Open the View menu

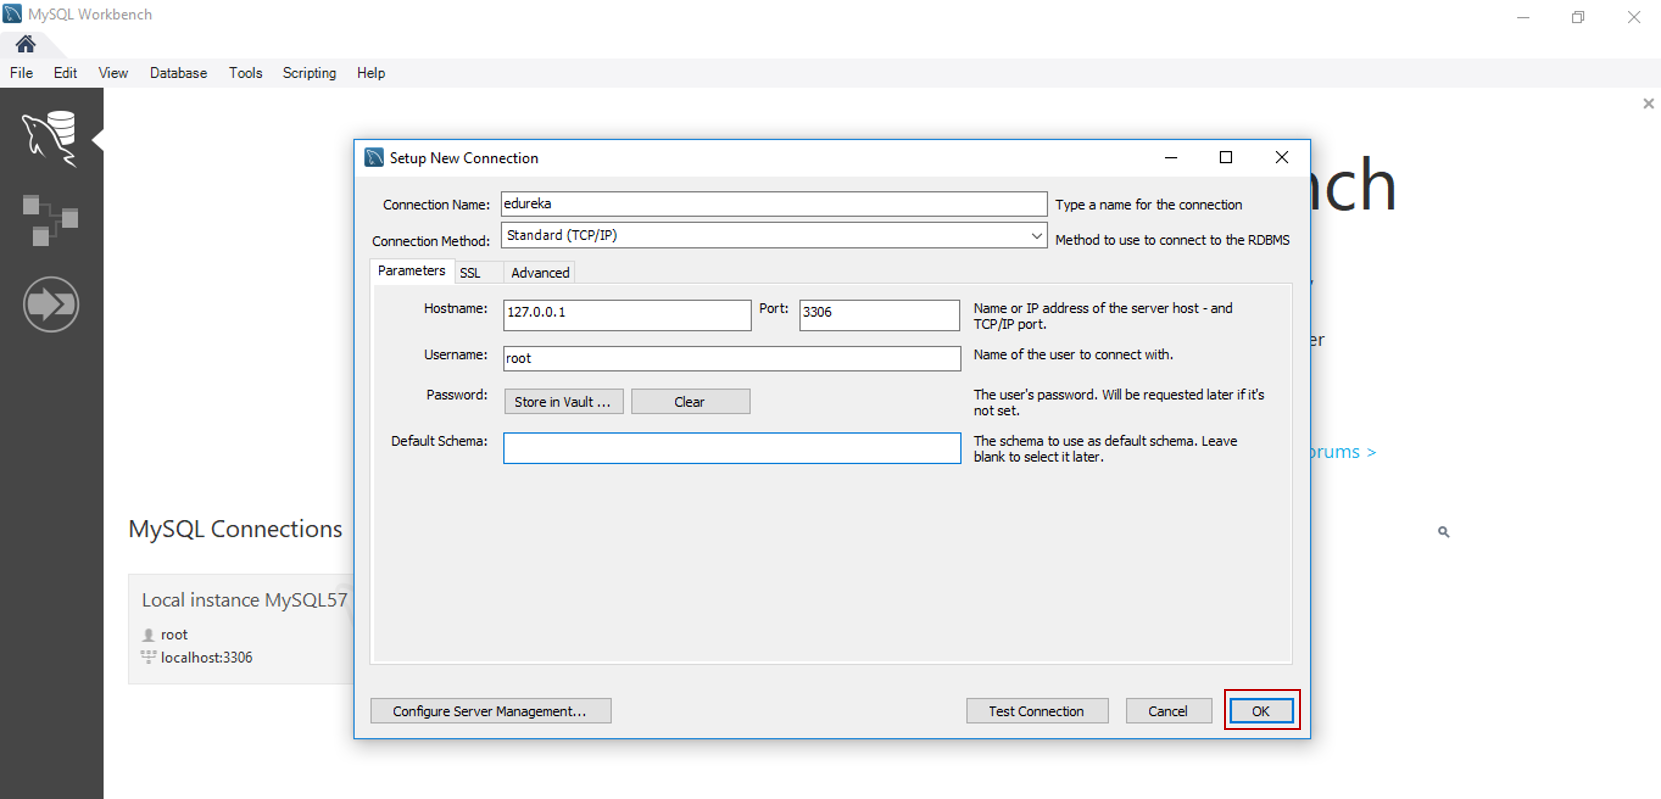coord(113,73)
